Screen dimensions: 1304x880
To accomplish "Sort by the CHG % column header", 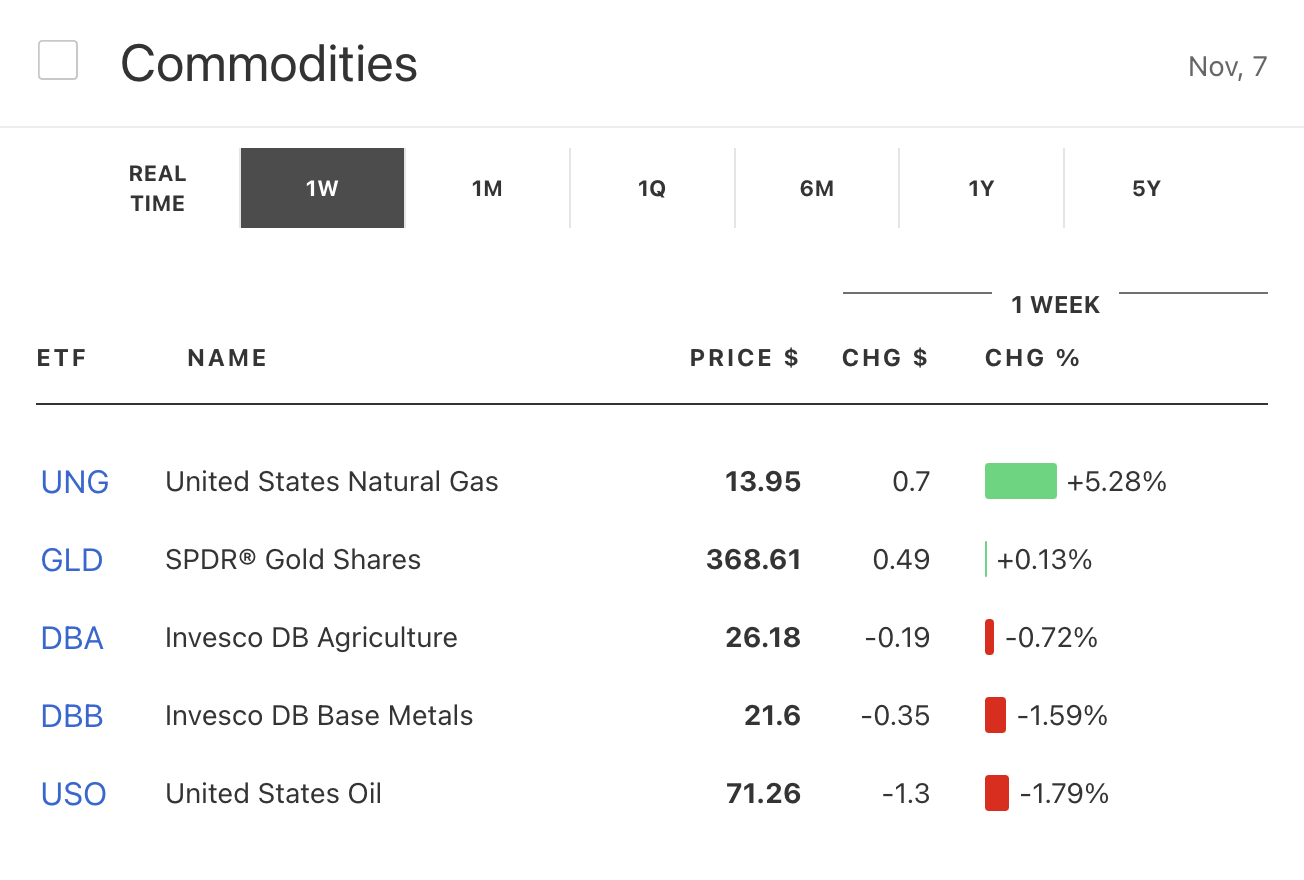I will pos(1032,359).
